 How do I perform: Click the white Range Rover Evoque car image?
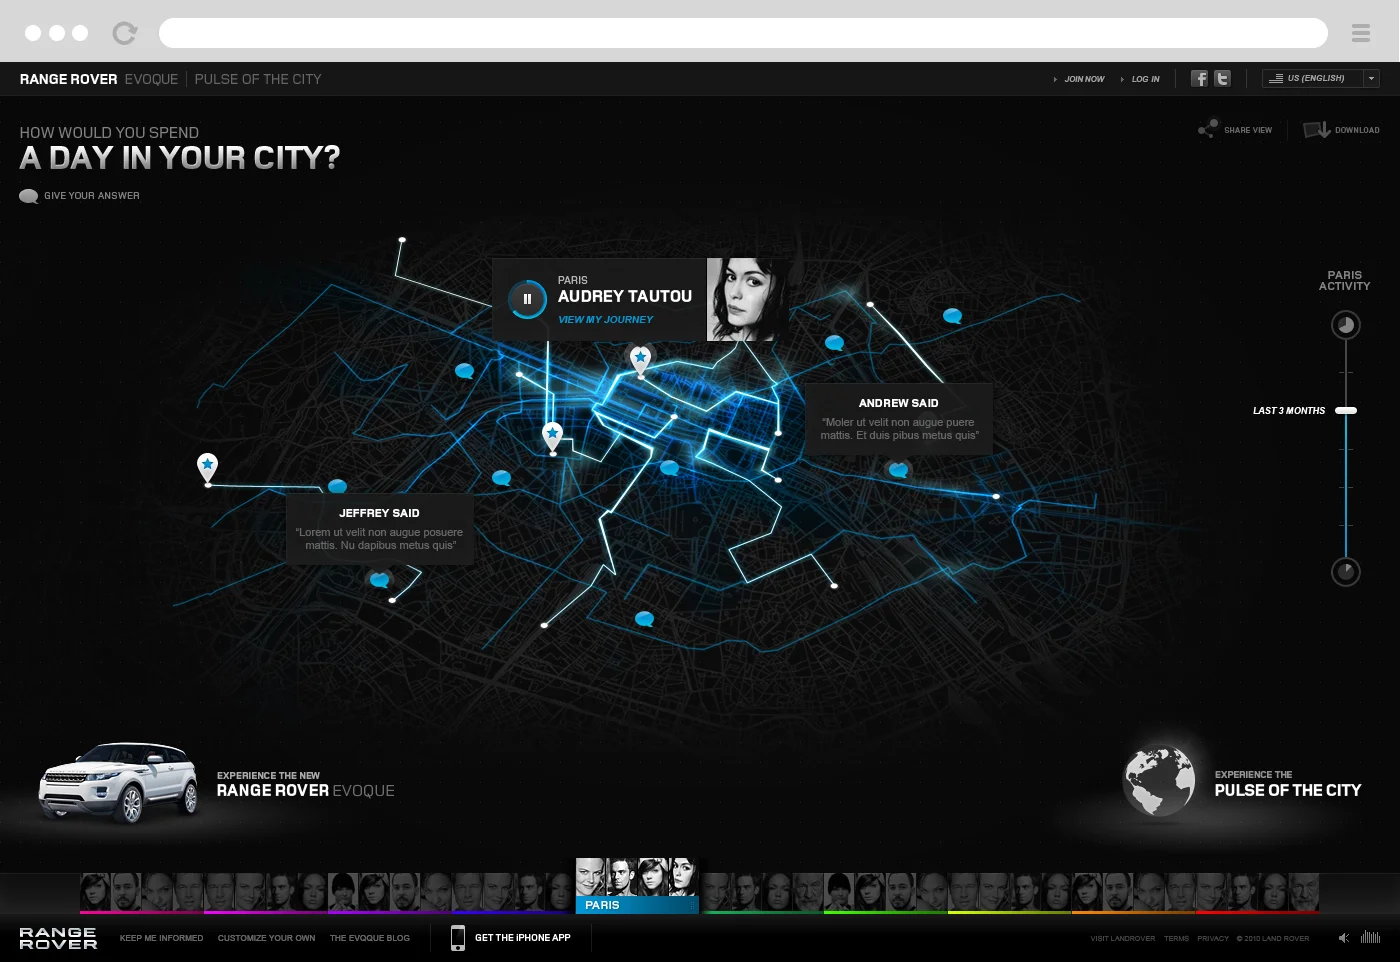pos(118,783)
